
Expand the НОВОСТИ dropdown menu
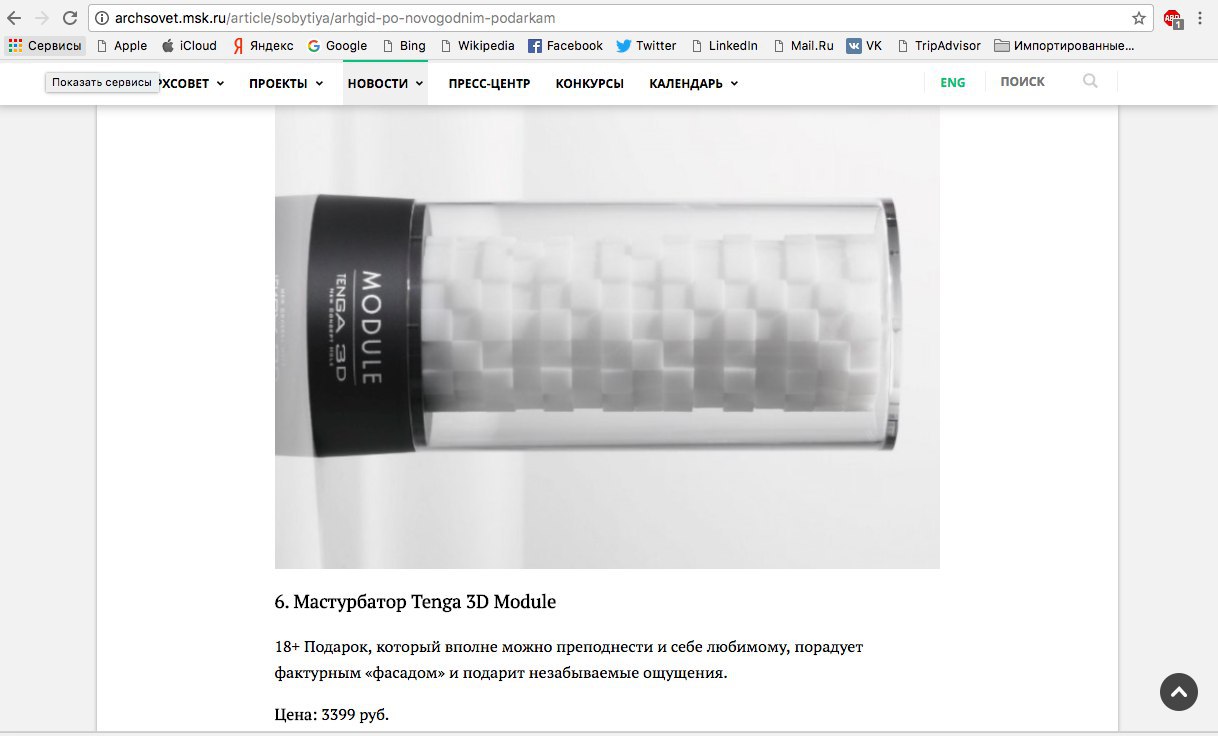click(x=385, y=83)
